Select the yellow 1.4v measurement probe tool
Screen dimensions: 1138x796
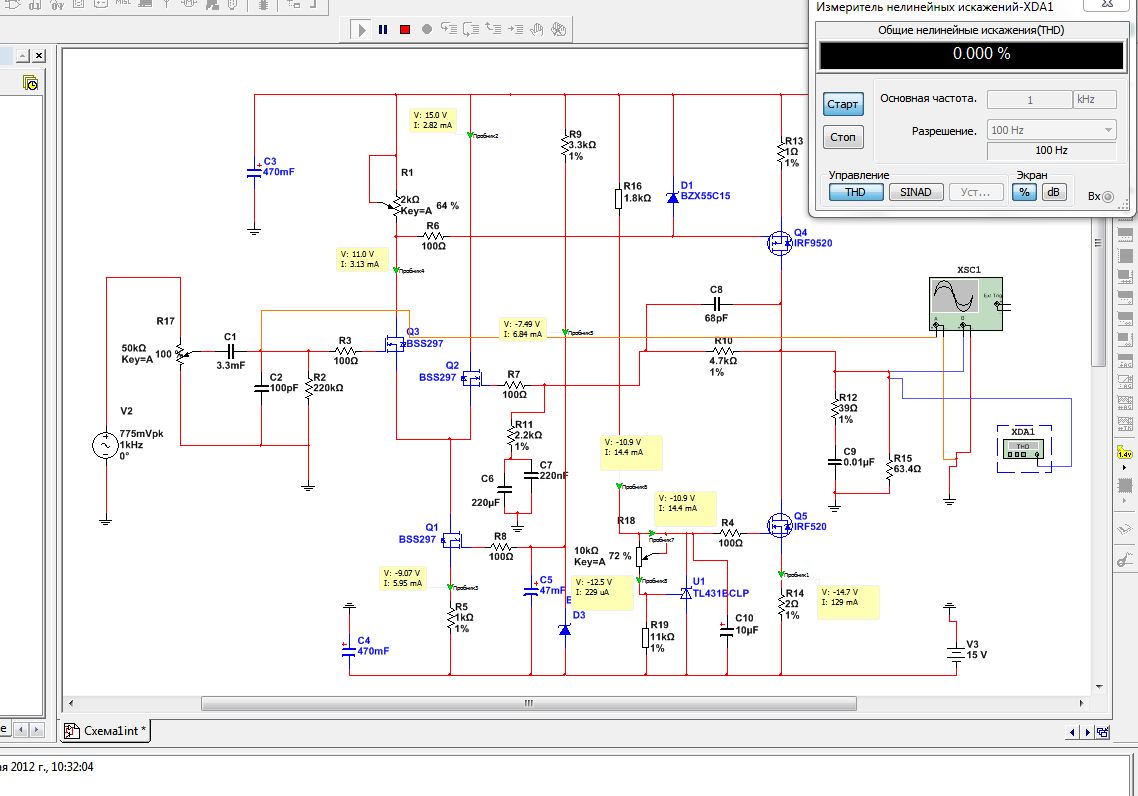coord(1124,453)
